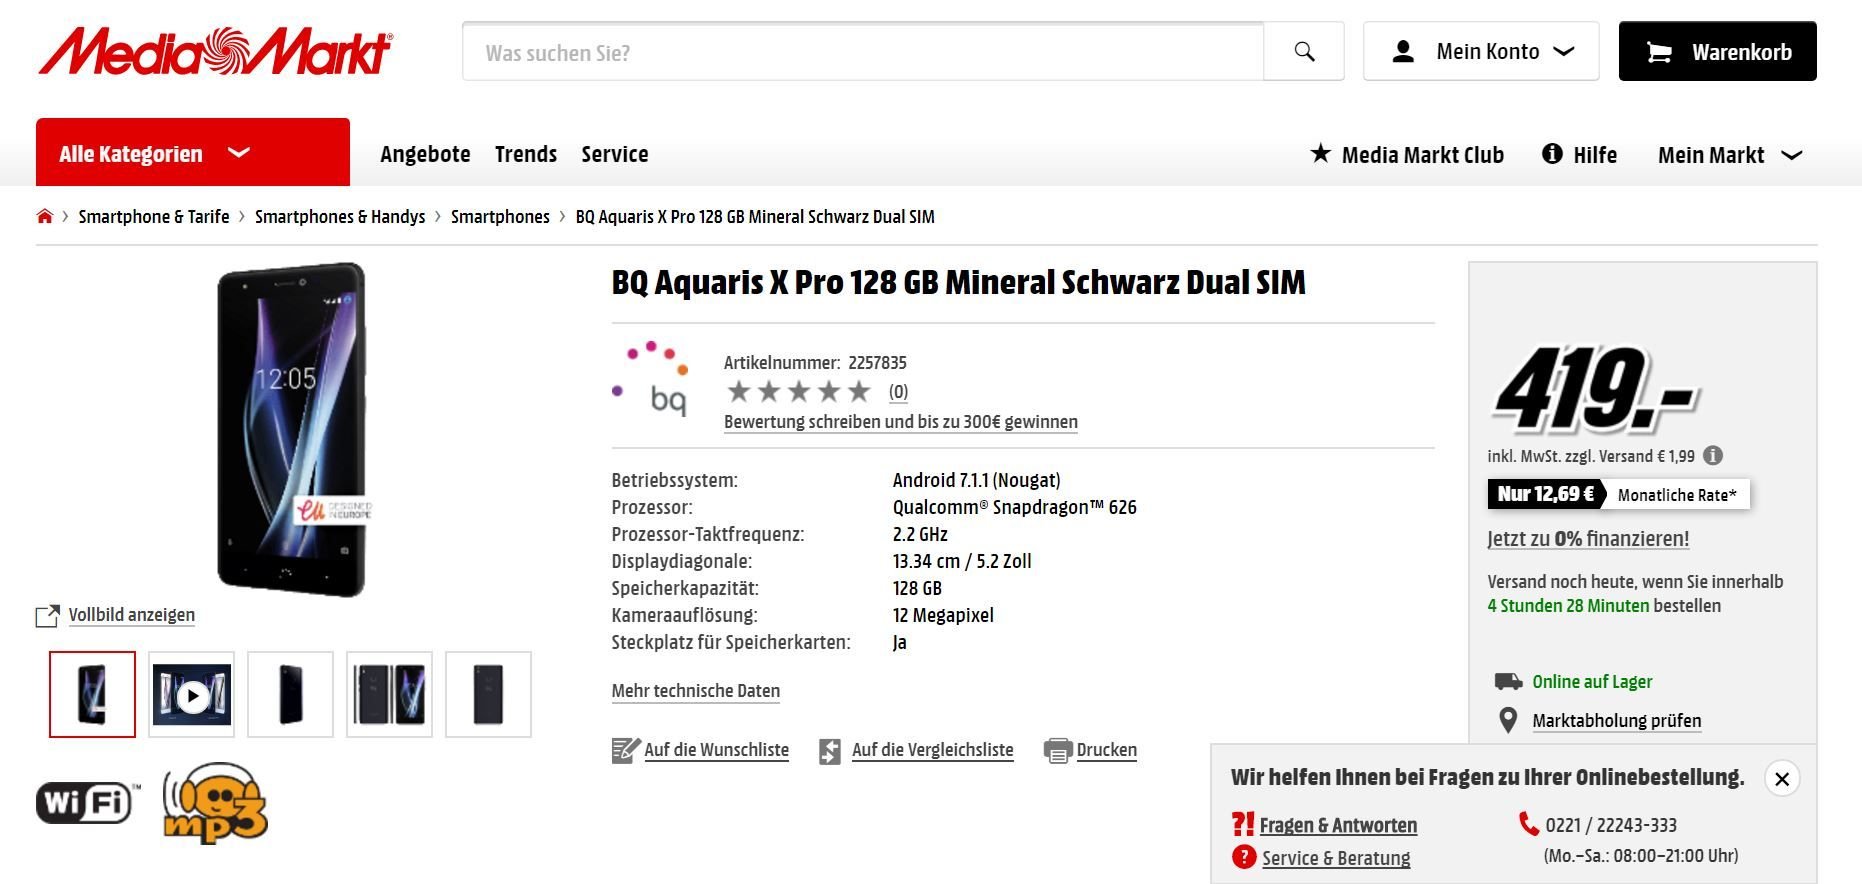This screenshot has height=884, width=1862.
Task: Click the search magnifier icon
Action: (1304, 51)
